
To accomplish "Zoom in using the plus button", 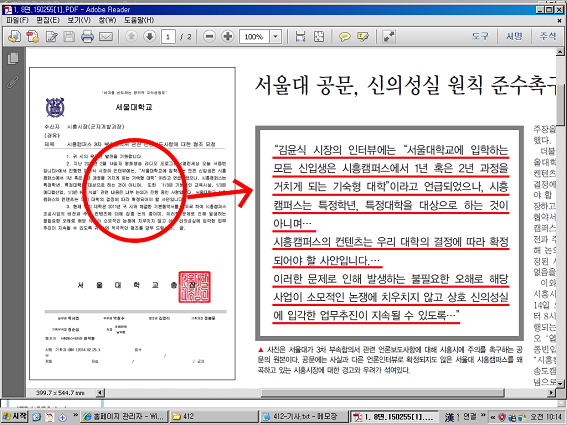I will 228,37.
